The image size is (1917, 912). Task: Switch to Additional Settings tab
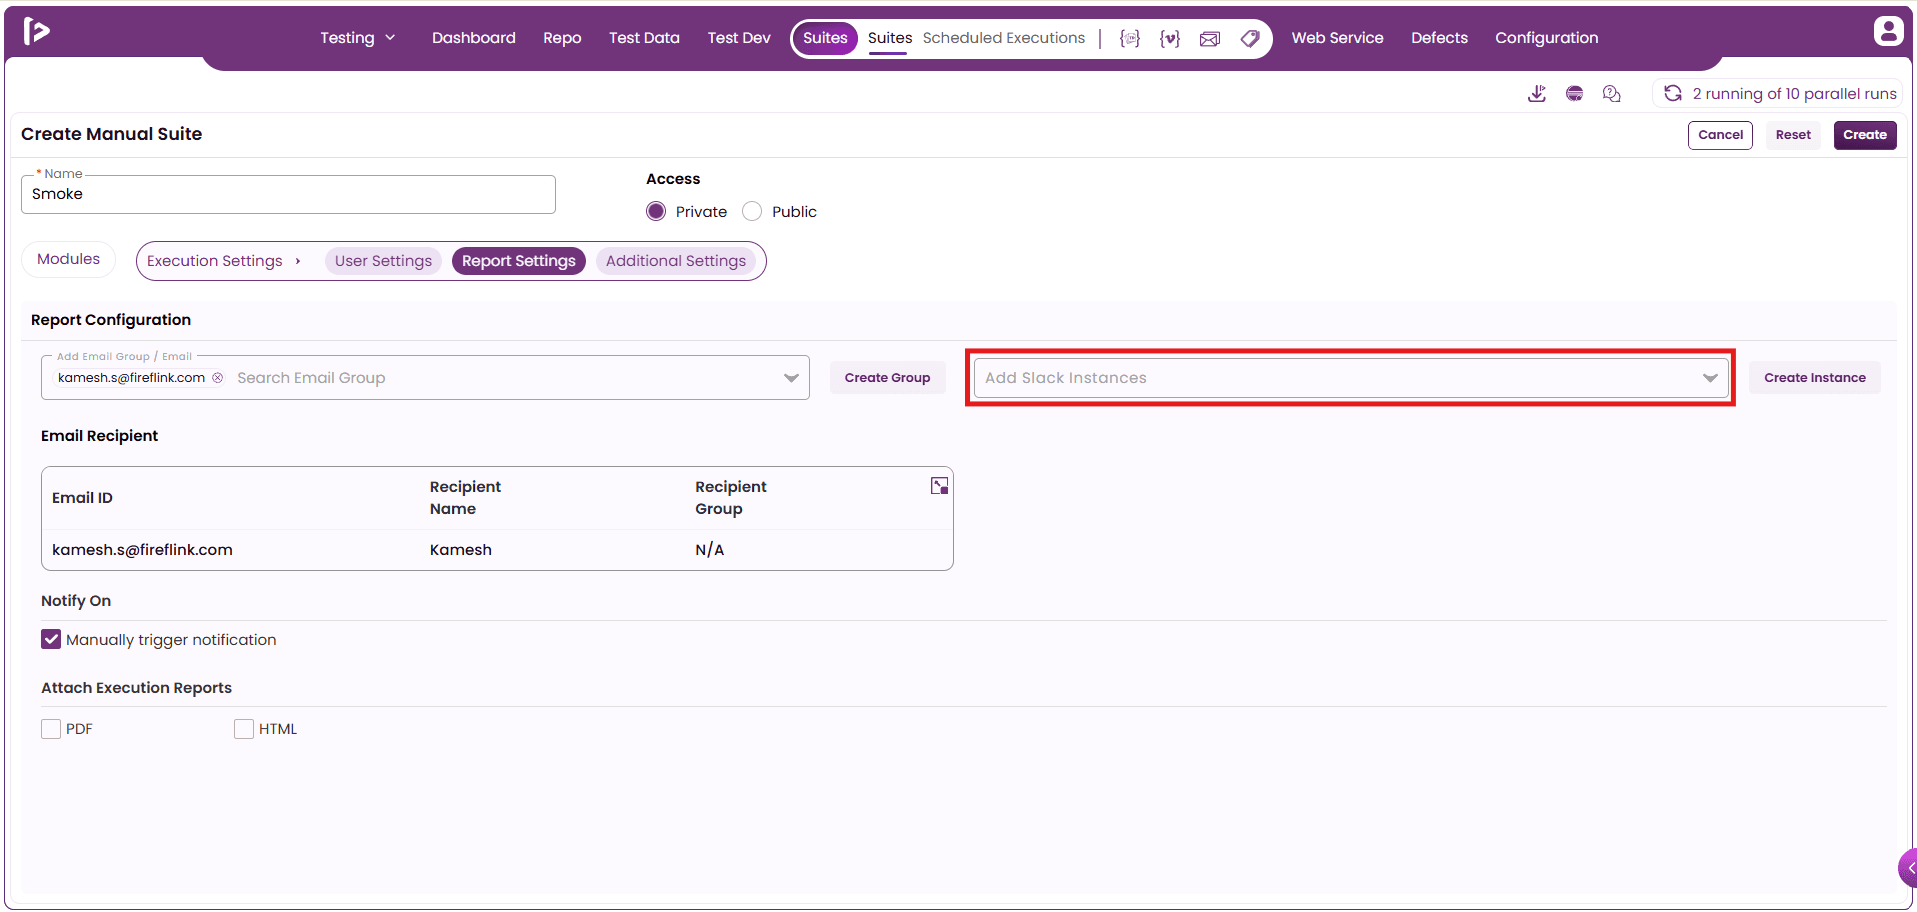(676, 261)
